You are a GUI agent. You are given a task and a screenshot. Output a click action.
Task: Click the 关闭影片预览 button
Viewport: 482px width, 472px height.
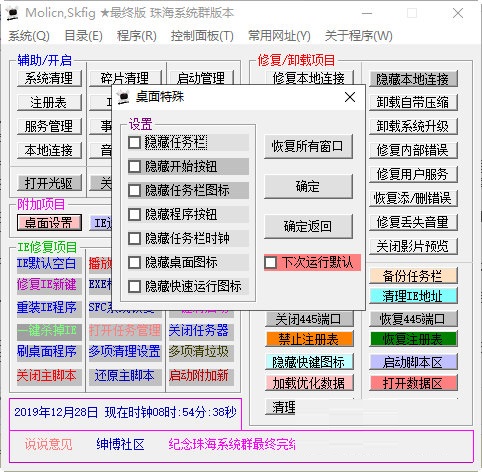(x=413, y=246)
